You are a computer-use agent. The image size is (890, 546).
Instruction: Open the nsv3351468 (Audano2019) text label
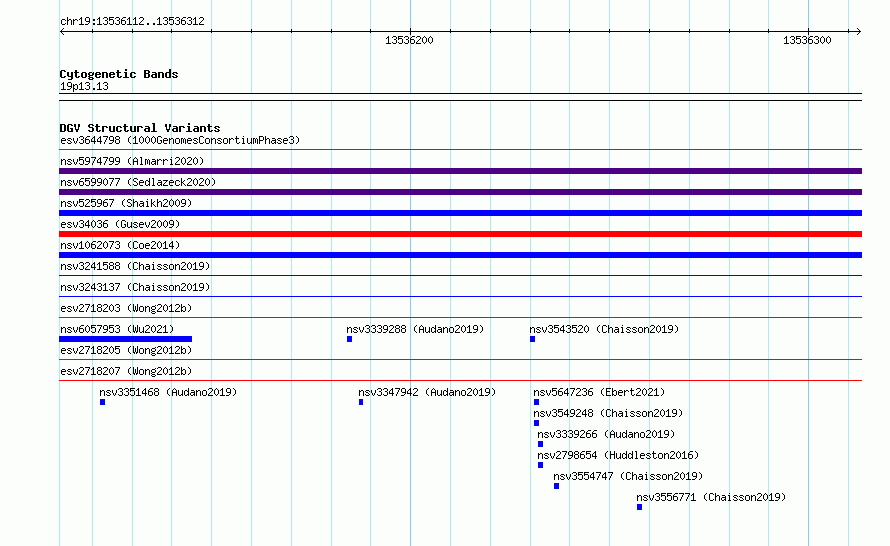pos(168,392)
